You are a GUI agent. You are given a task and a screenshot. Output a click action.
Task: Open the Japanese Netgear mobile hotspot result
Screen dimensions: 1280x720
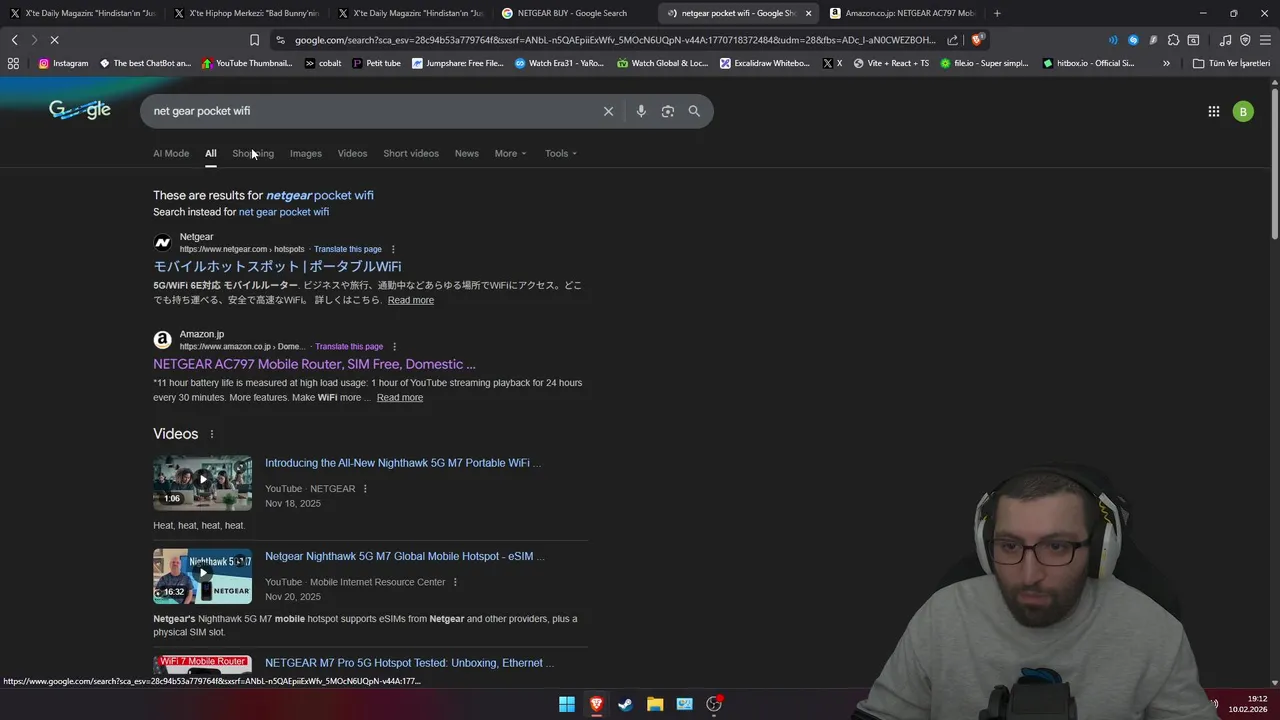tap(277, 266)
